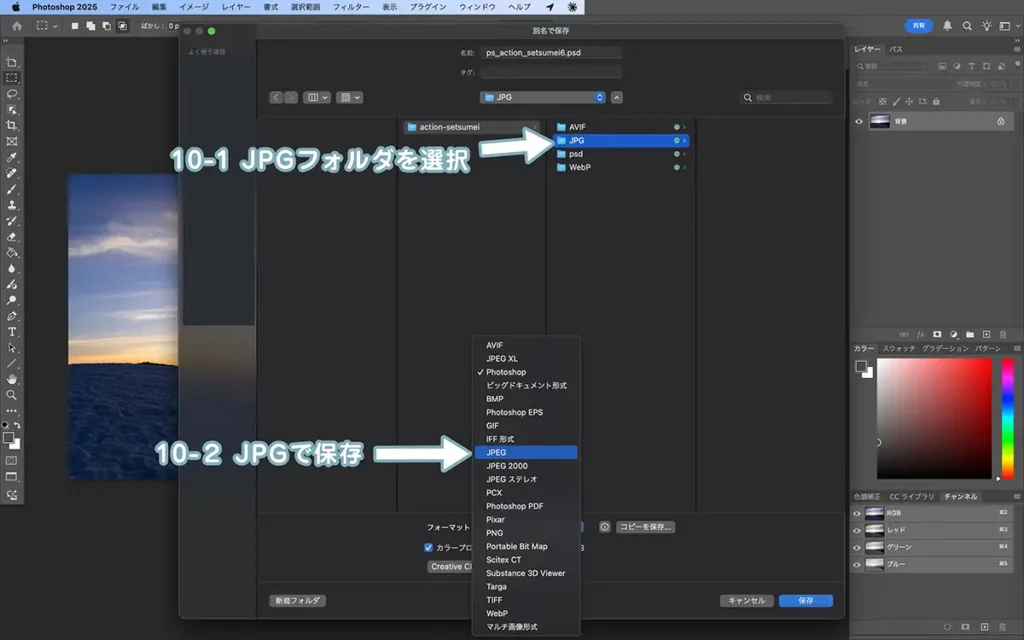Pick the Eyedropper tool
This screenshot has width=1024, height=640.
click(x=12, y=157)
